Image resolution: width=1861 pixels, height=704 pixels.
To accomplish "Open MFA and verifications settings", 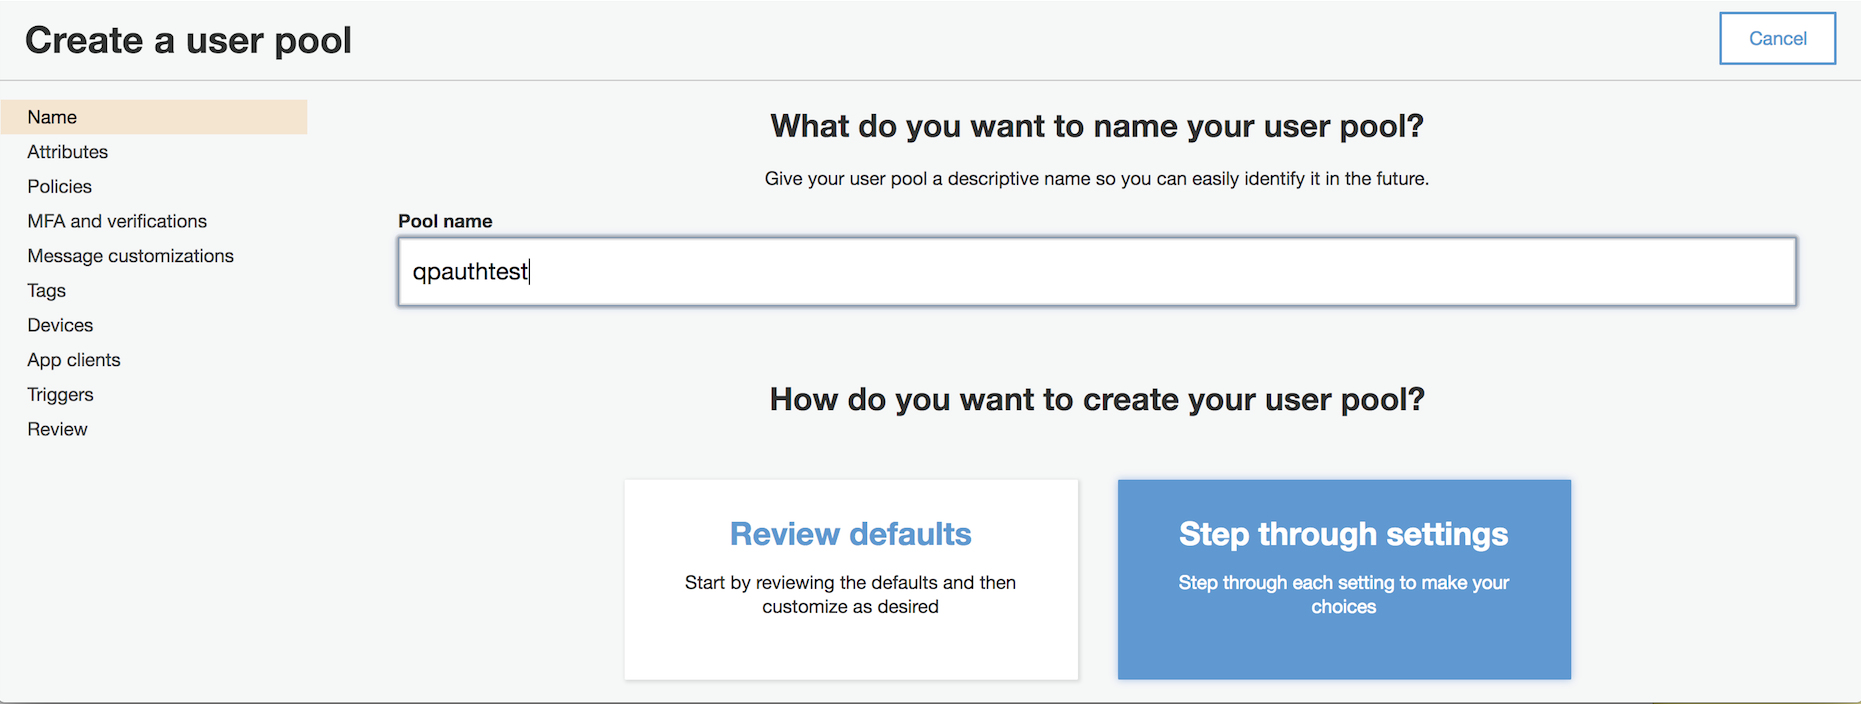I will [117, 221].
